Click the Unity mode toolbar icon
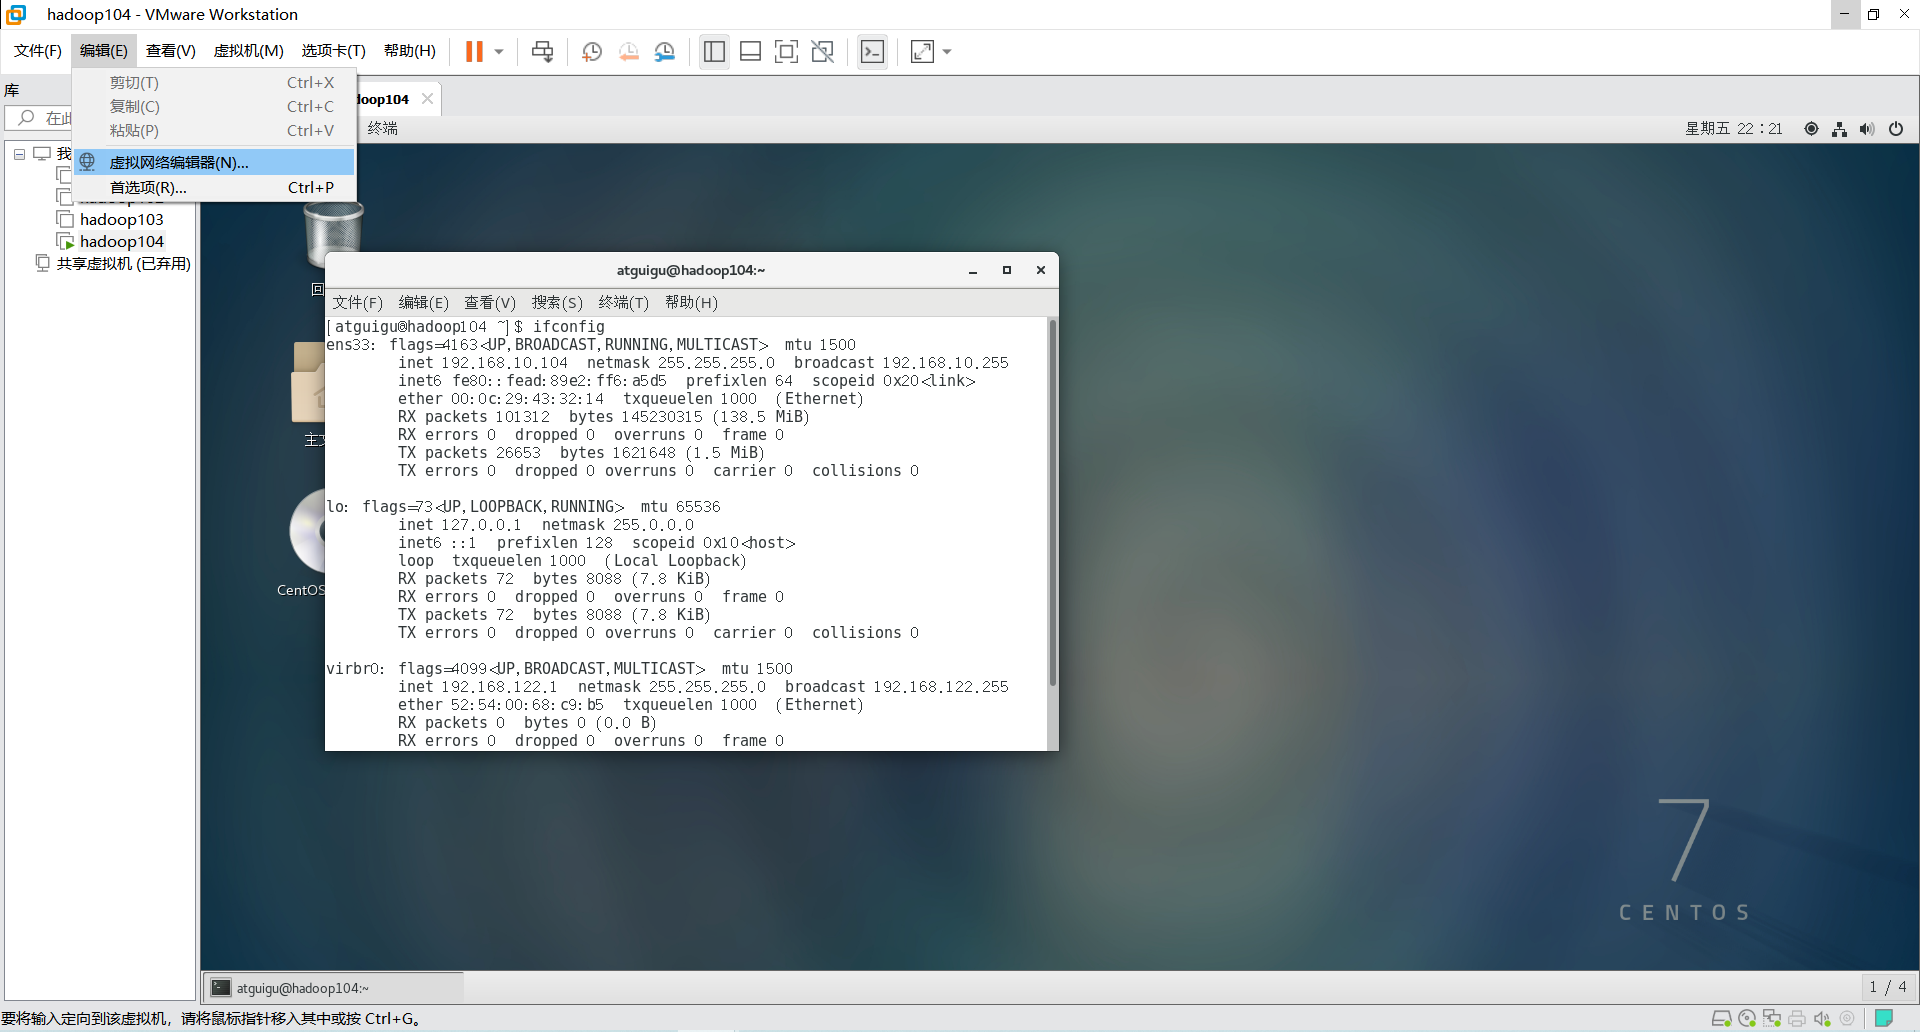Image resolution: width=1920 pixels, height=1032 pixels. tap(822, 51)
